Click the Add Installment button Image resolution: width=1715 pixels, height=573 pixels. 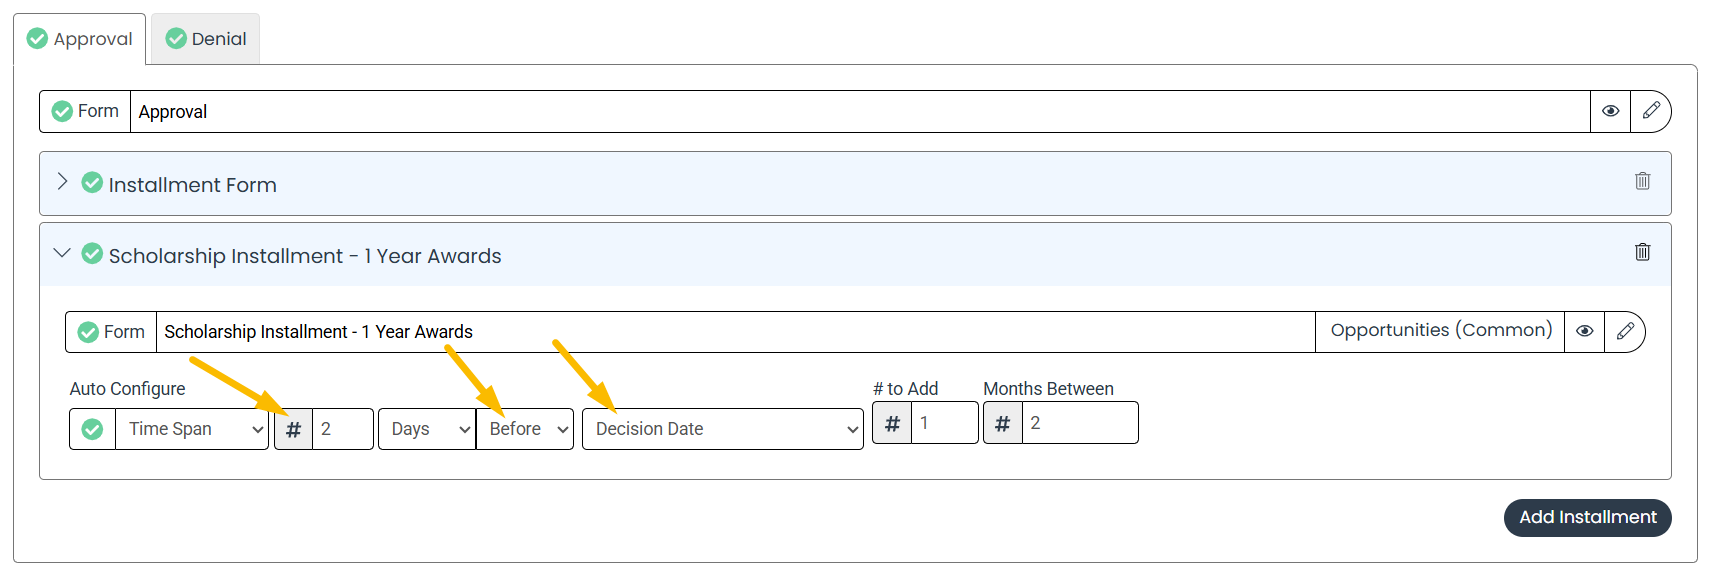click(x=1587, y=517)
